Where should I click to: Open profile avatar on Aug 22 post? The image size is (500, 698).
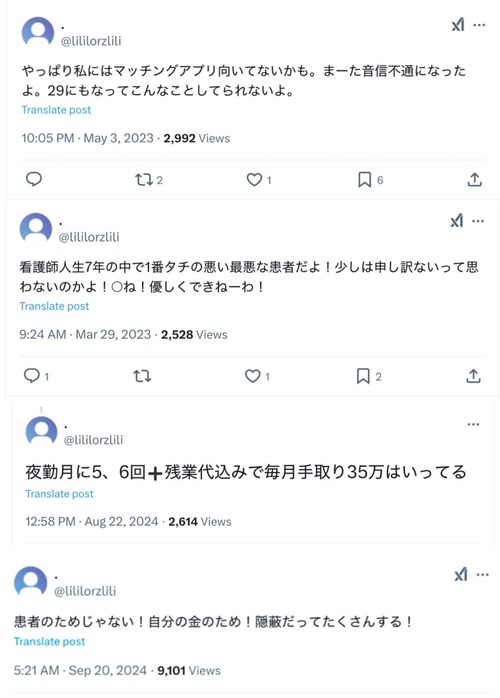[x=41, y=431]
